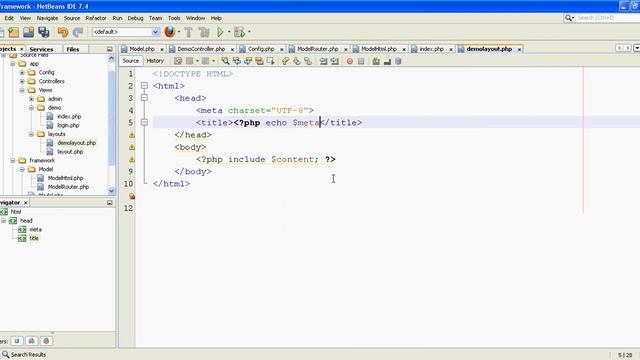The width and height of the screenshot is (640, 360).
Task: Click the Shift Line Left icon
Action: [x=323, y=61]
